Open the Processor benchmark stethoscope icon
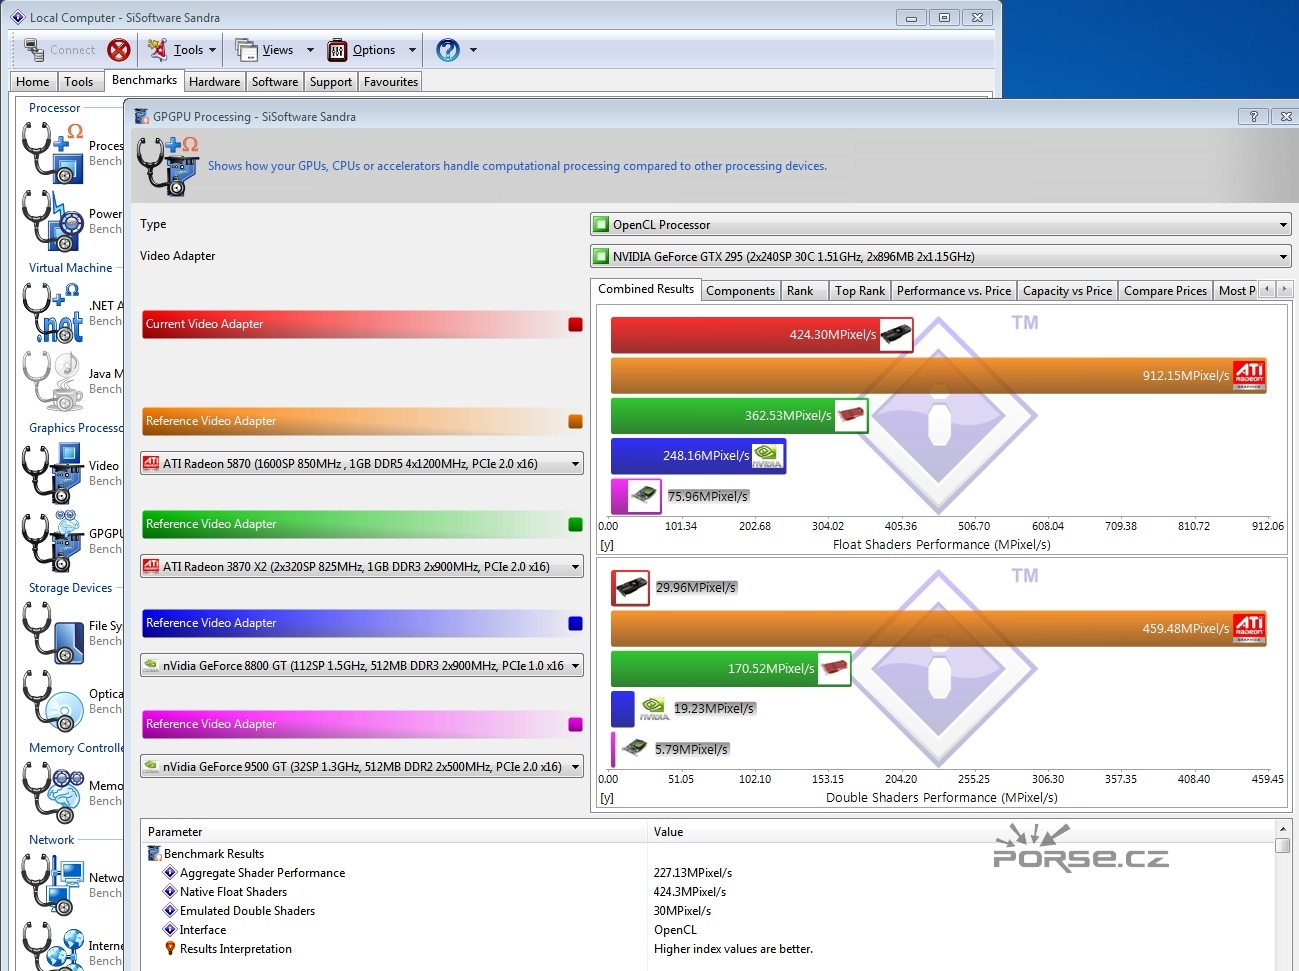 (x=53, y=153)
